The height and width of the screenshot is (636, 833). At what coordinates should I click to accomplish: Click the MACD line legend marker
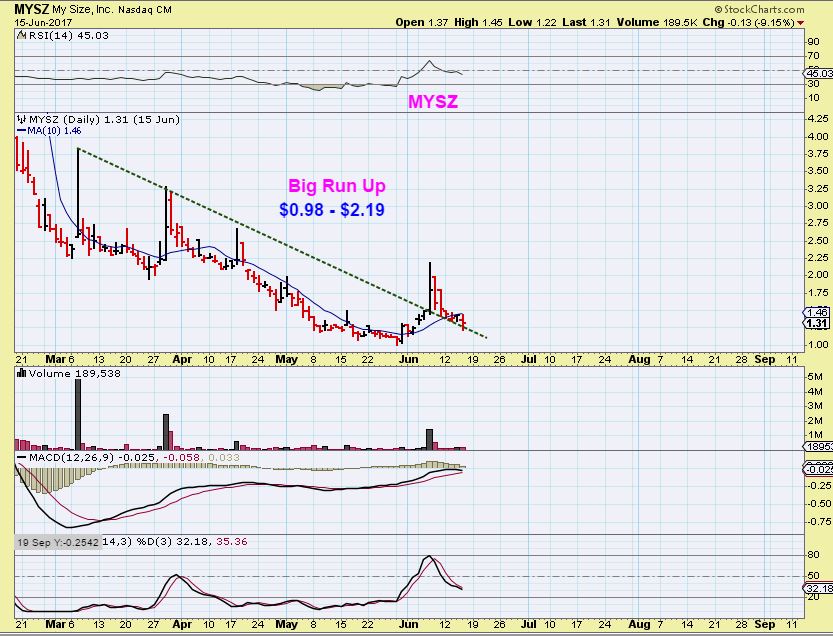point(21,457)
